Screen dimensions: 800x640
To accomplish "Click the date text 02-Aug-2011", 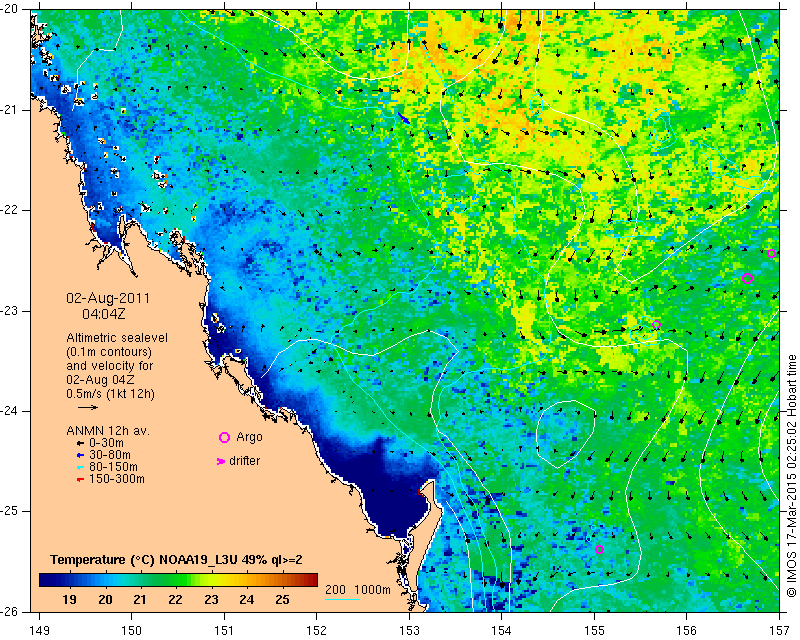I will click(108, 298).
